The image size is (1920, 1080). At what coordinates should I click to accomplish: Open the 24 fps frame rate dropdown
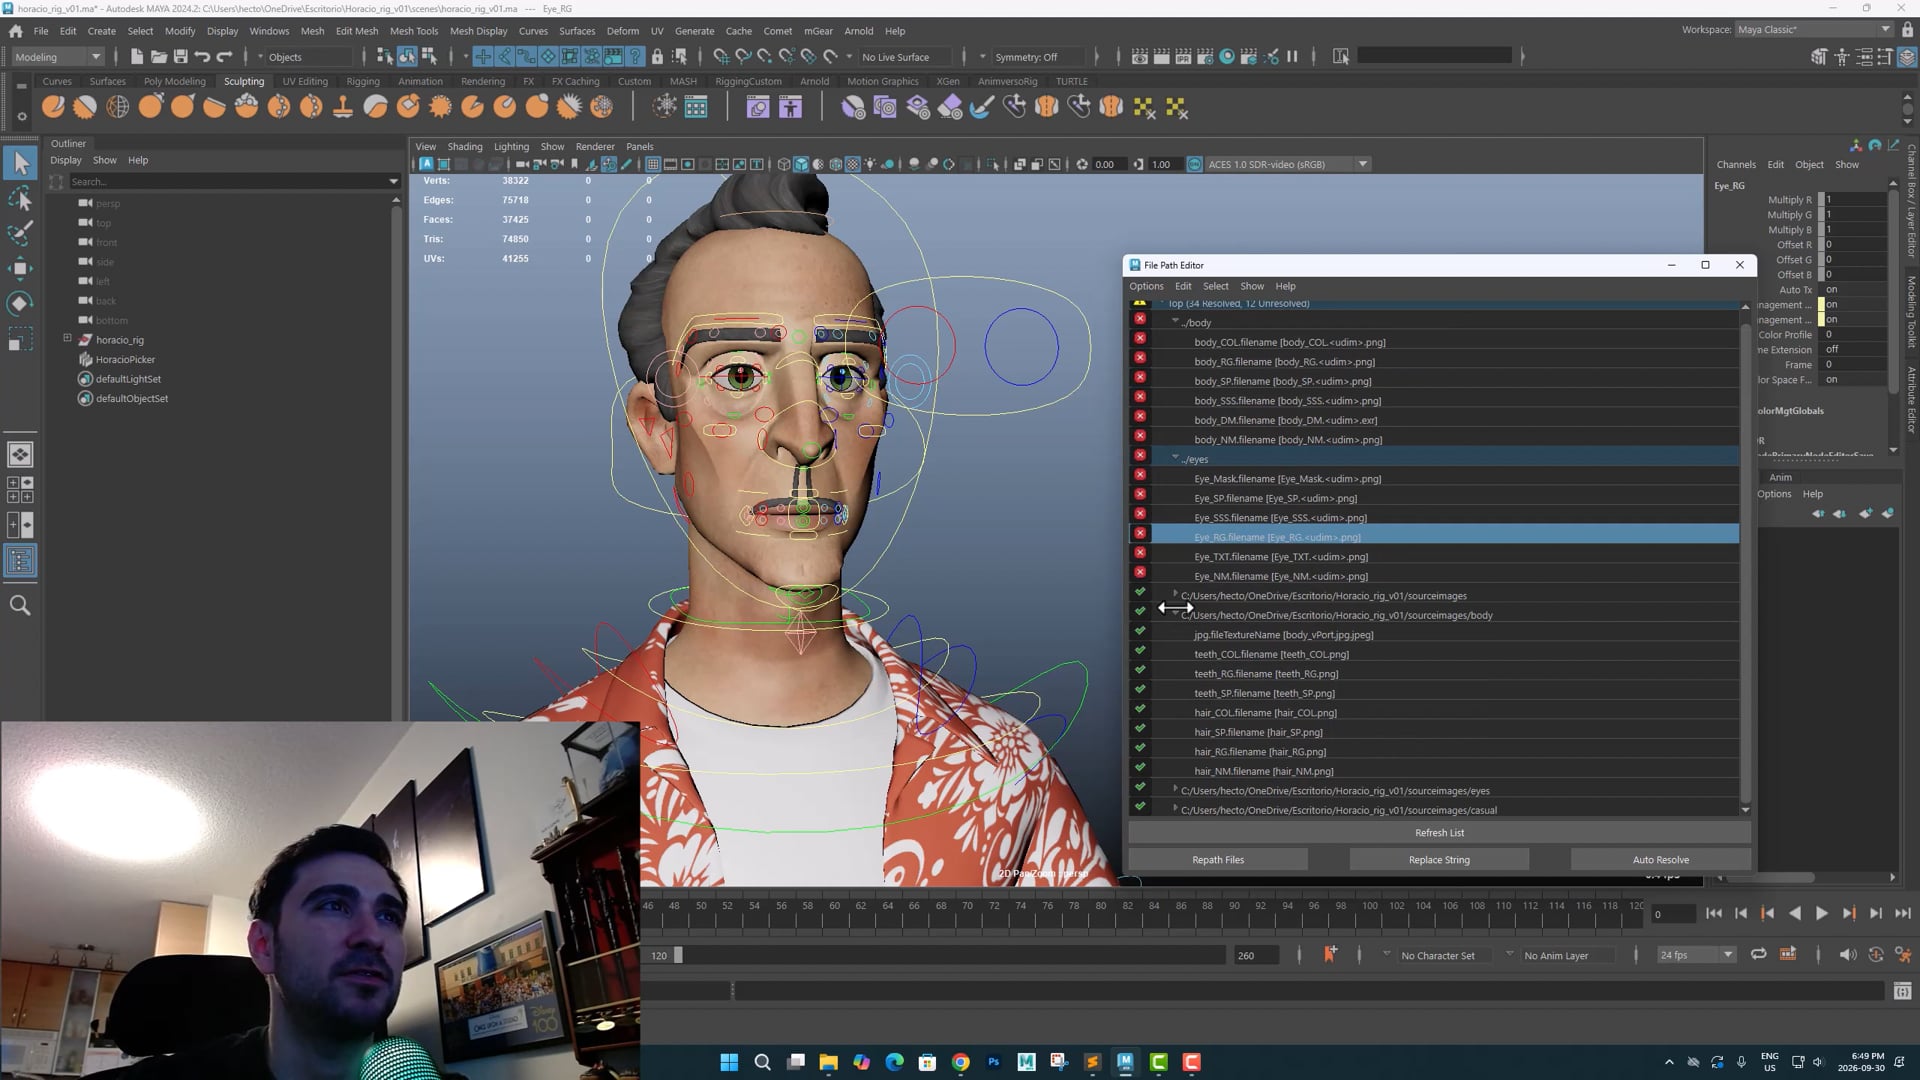pyautogui.click(x=1696, y=955)
